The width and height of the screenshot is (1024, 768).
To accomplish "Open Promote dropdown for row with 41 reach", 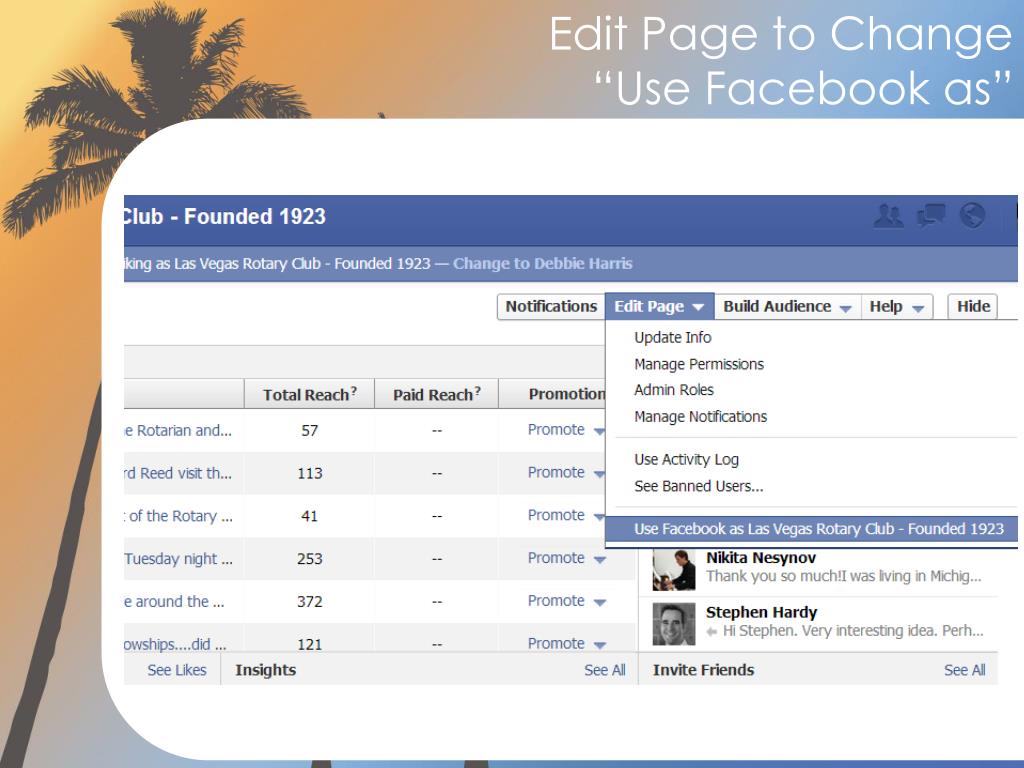I will pyautogui.click(x=566, y=515).
